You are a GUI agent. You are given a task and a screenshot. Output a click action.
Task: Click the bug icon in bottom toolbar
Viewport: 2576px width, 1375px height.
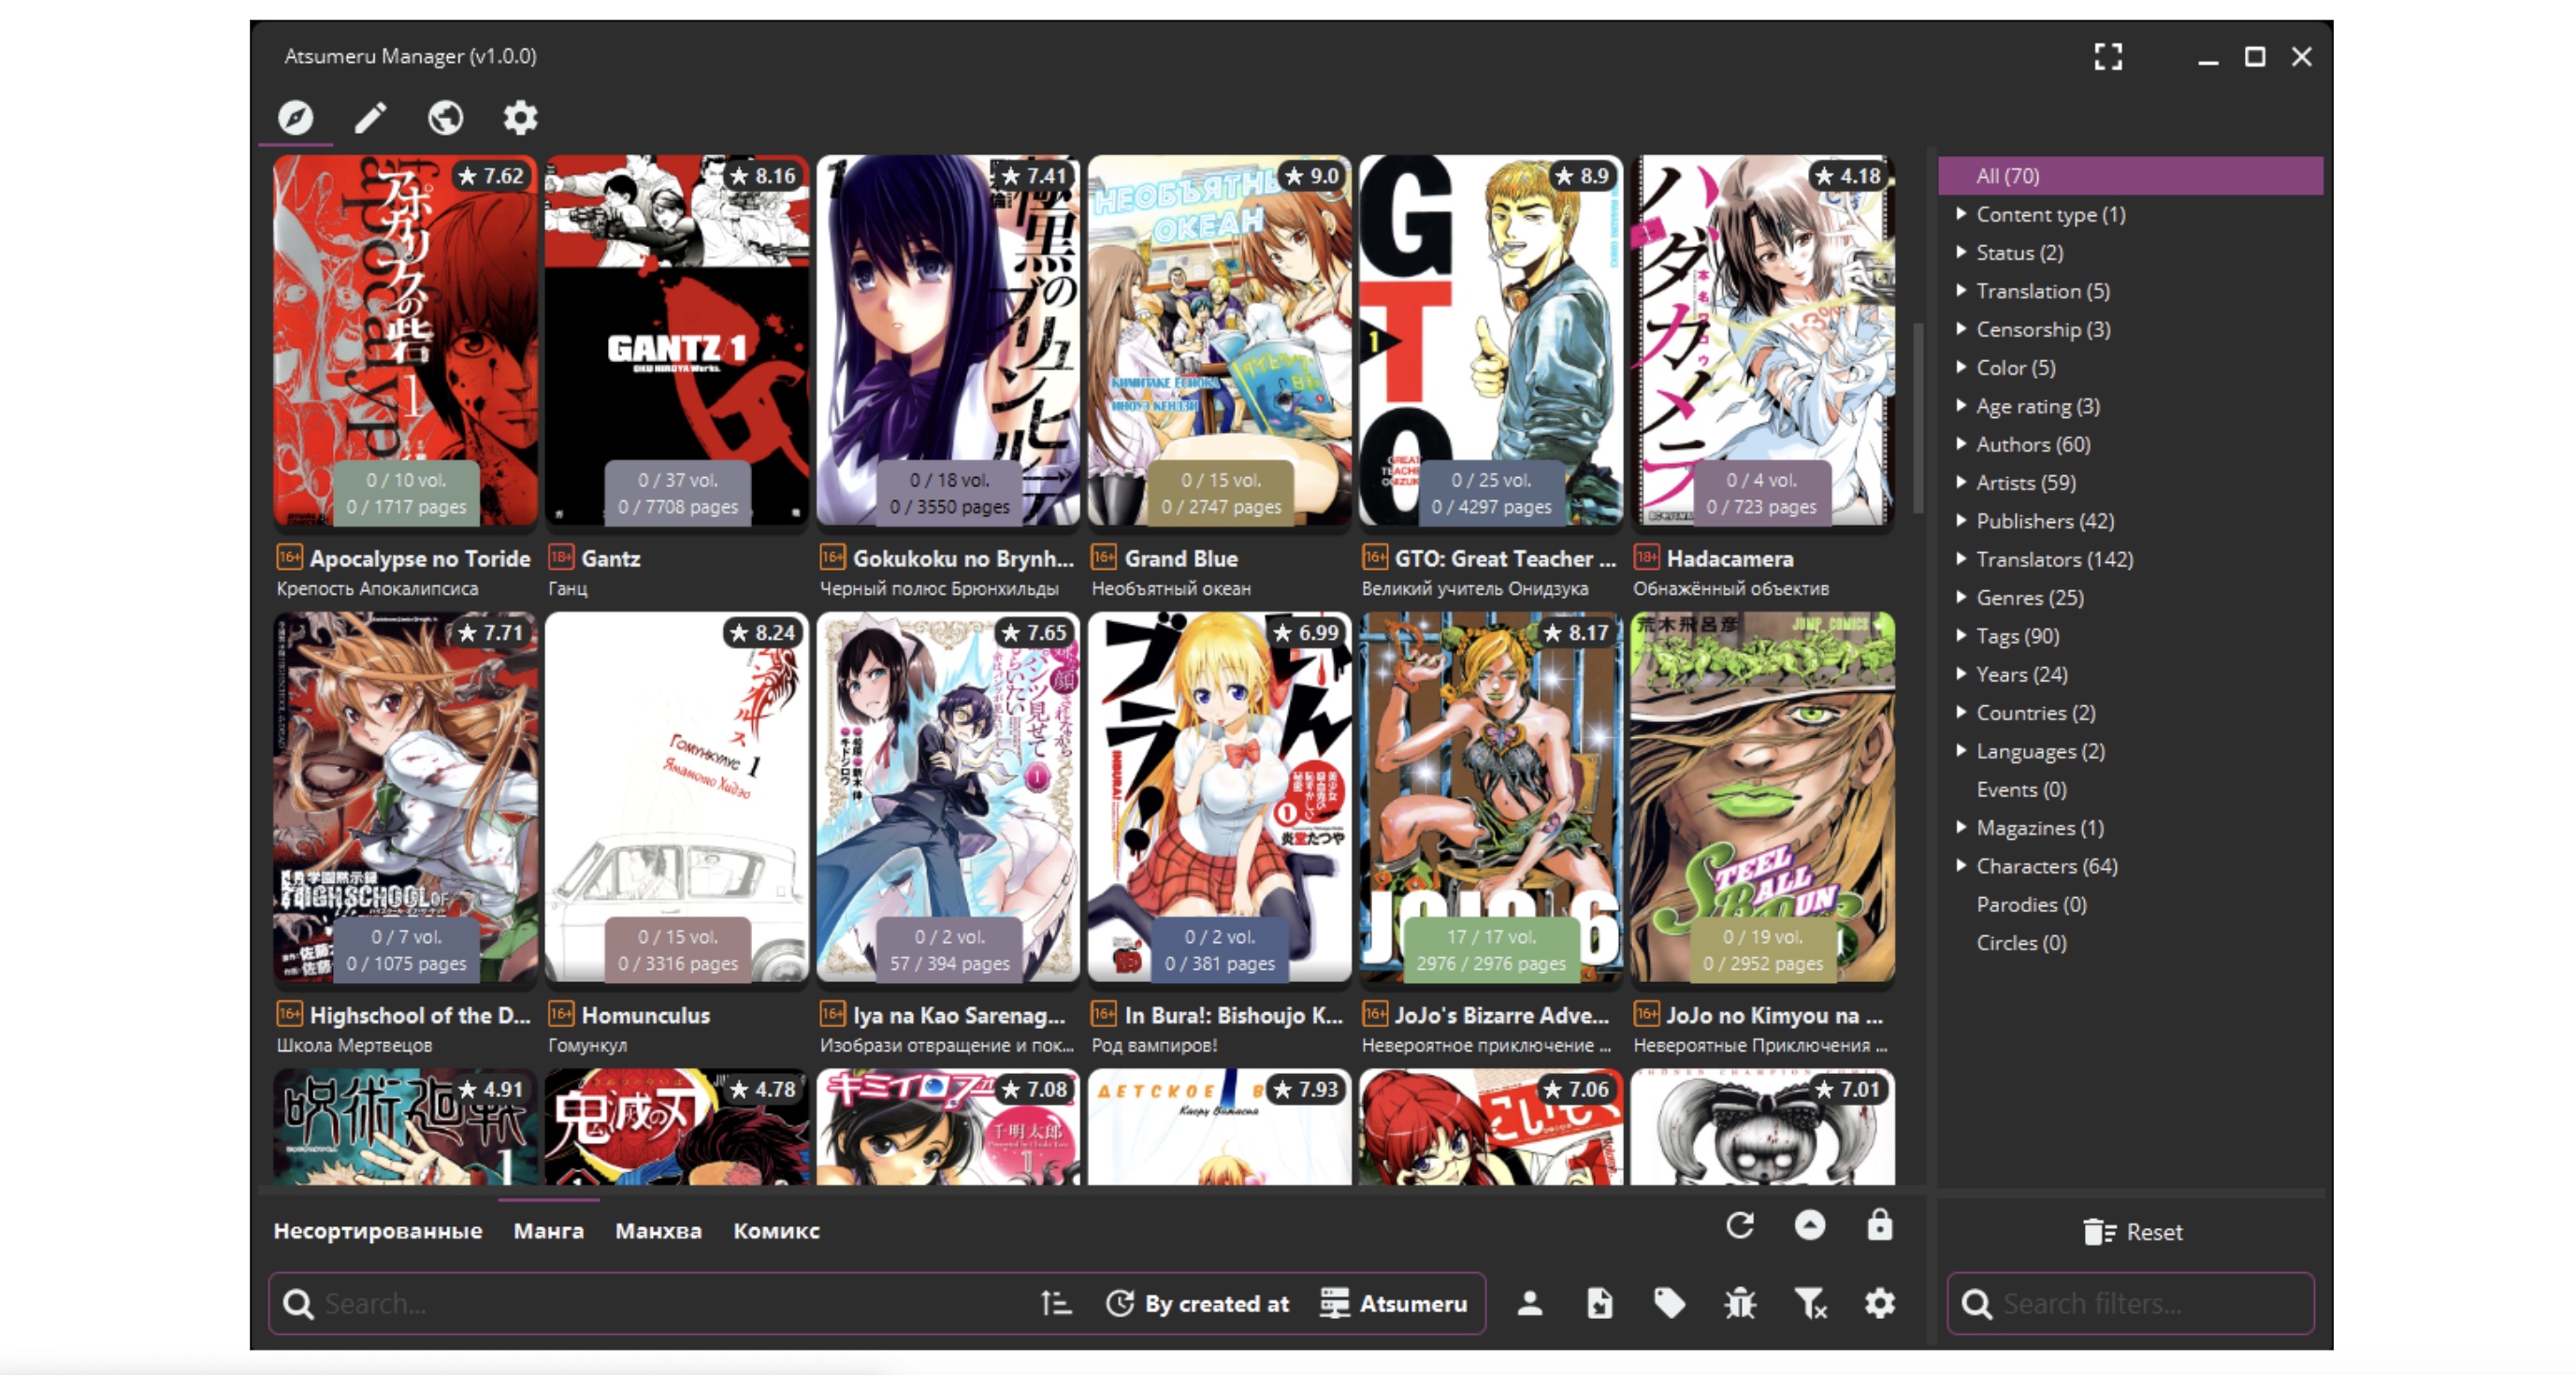pyautogui.click(x=1740, y=1303)
